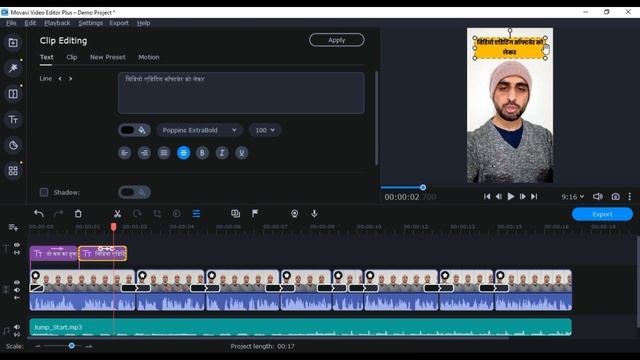The image size is (640, 360).
Task: Click the Redo arrow in timeline toolbar
Action: 58,213
